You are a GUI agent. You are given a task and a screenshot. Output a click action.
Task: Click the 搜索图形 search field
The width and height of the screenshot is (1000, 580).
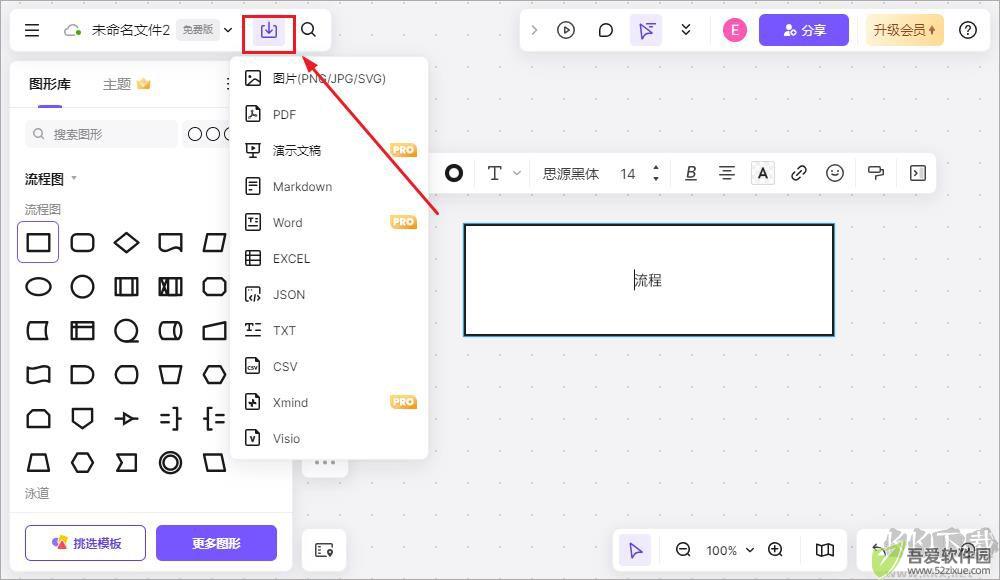click(x=102, y=134)
